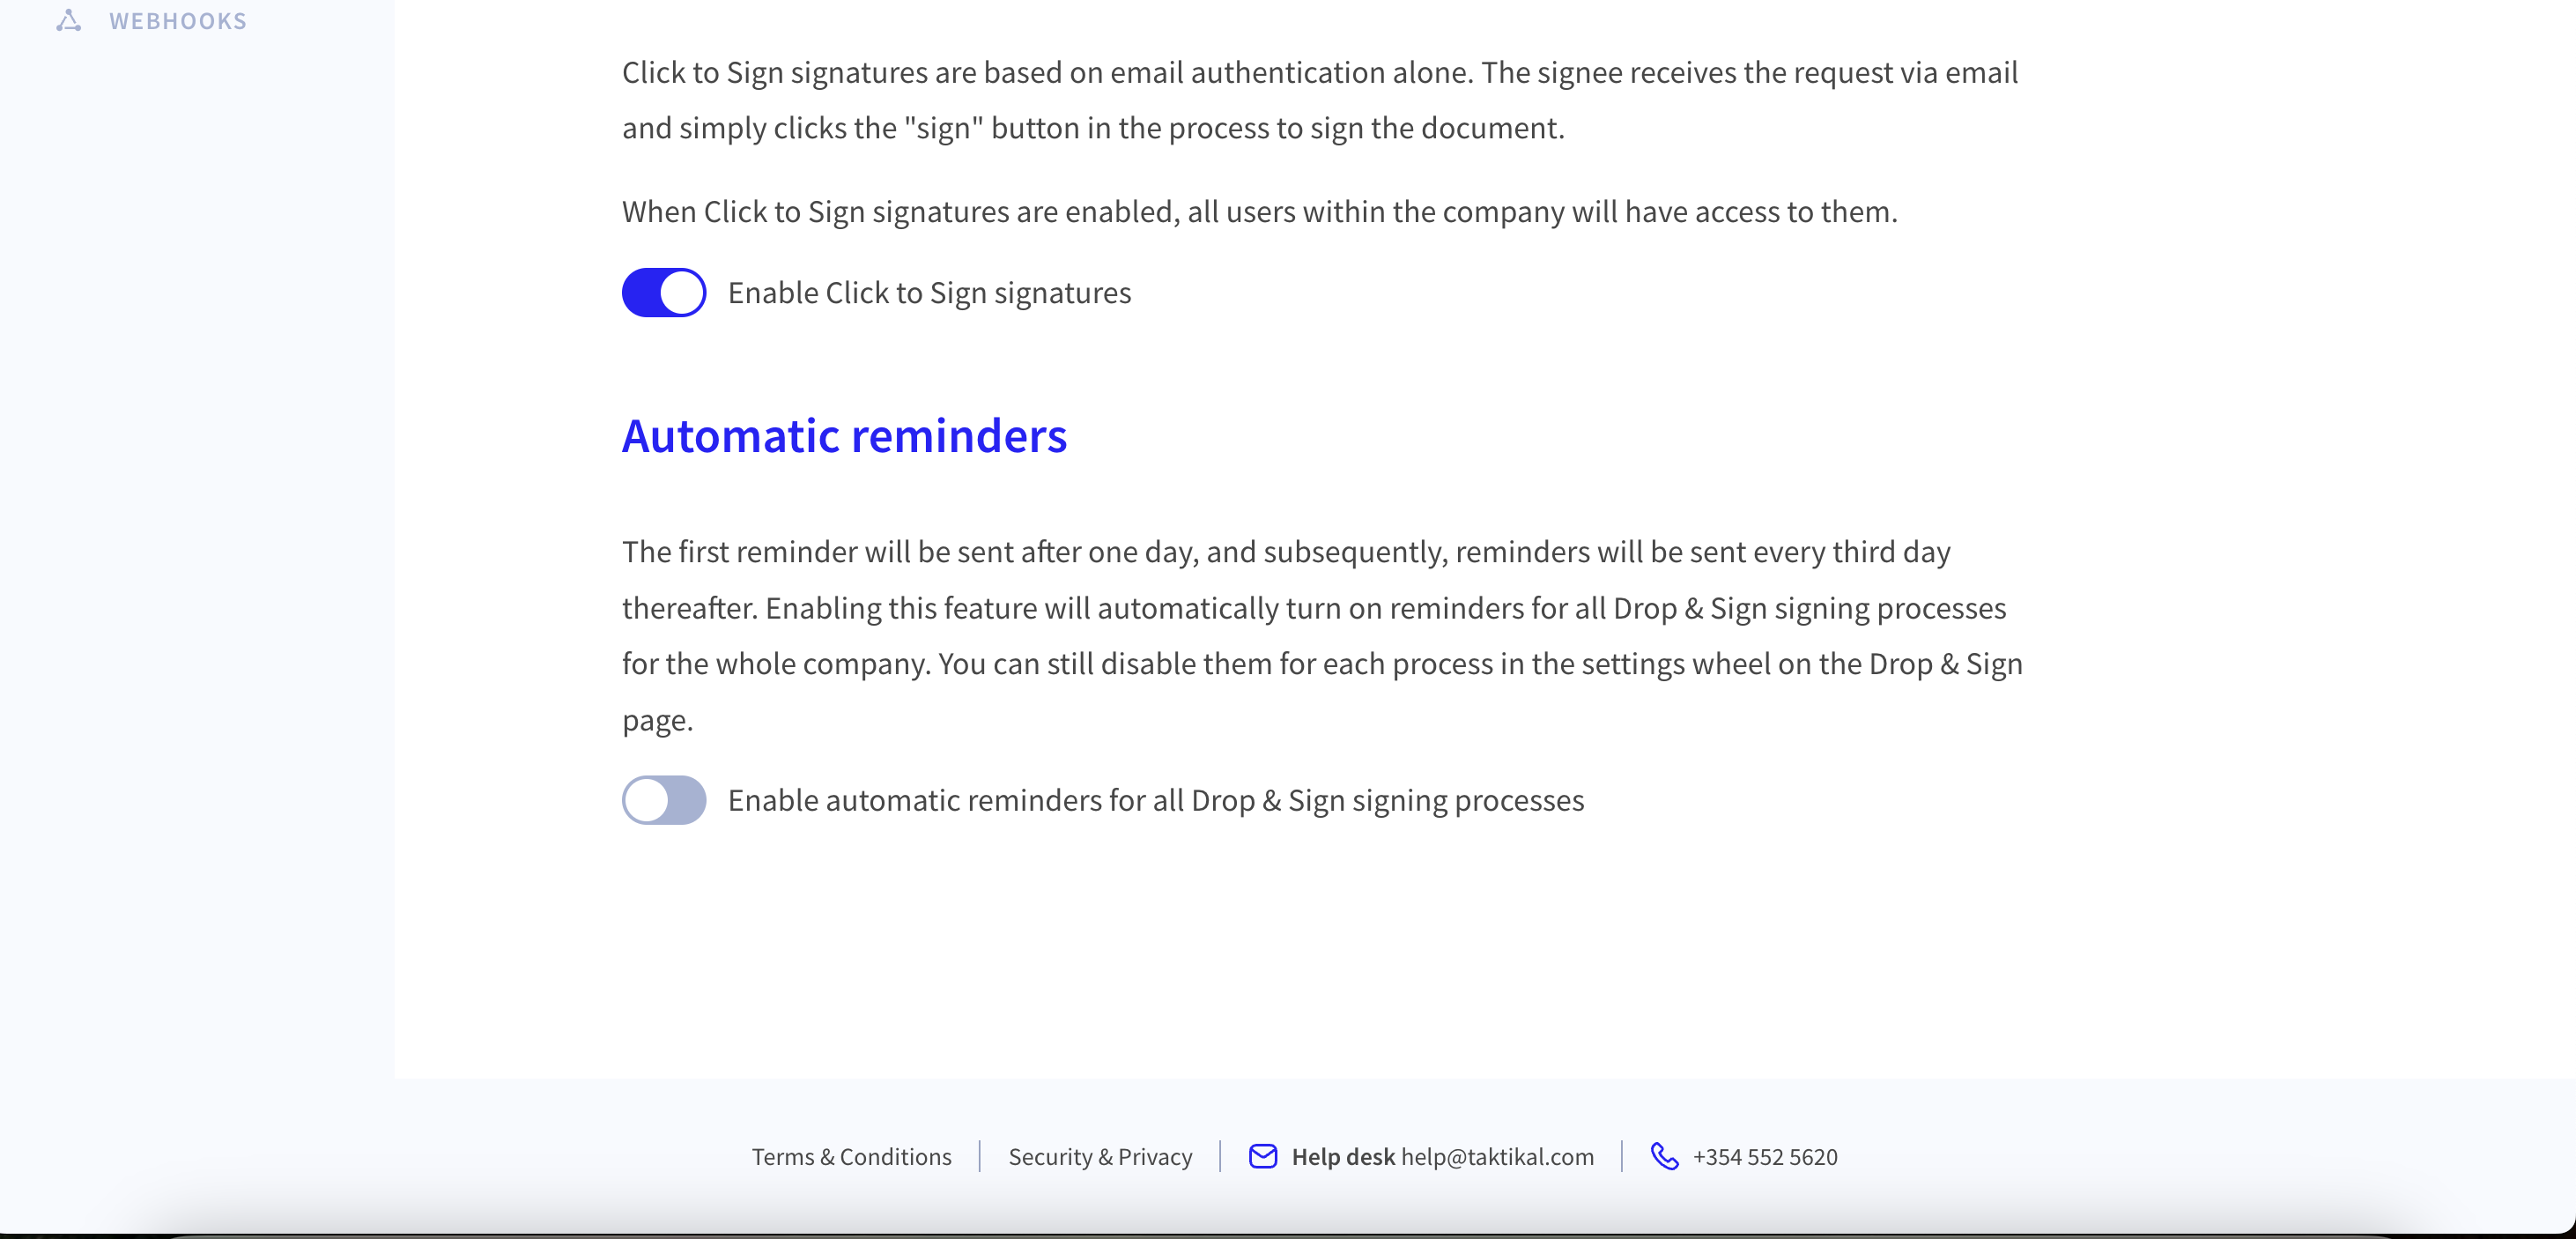Screen dimensions: 2576x1239
Task: Click the "Enable Click to Sign signatures" label
Action: (x=929, y=293)
